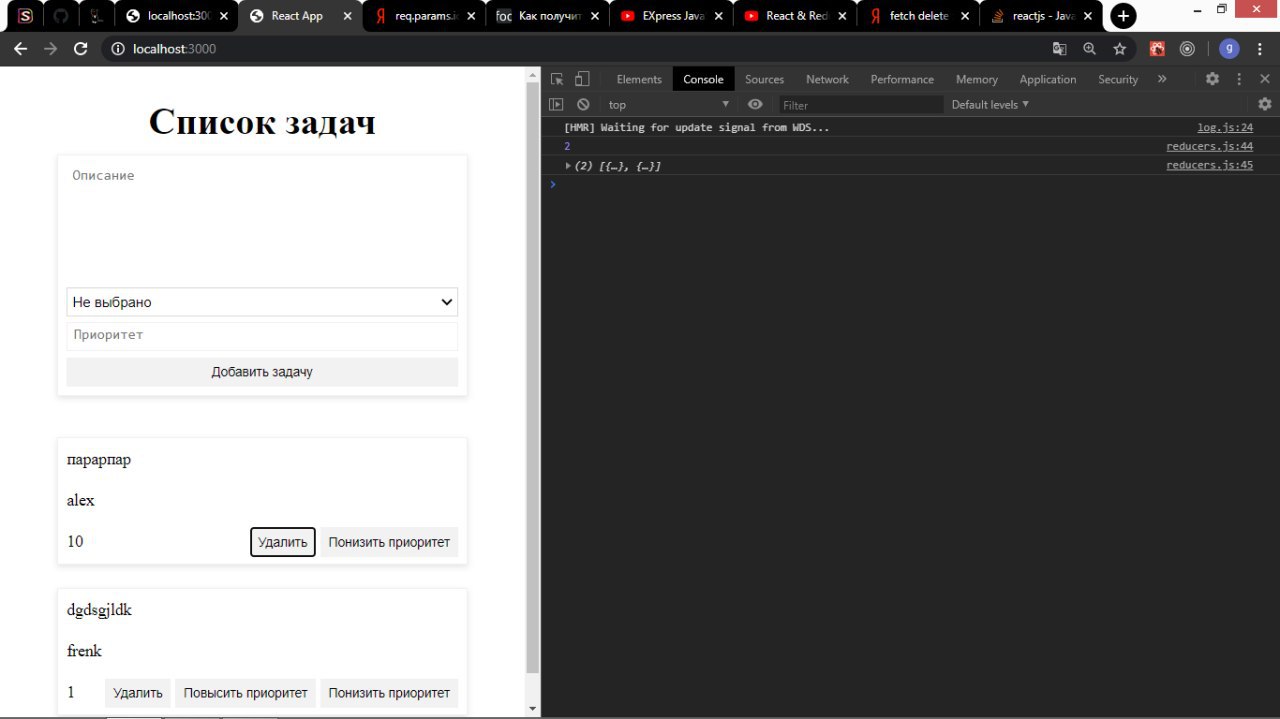Activate the inspect element picker
Viewport: 1280px width, 719px height.
click(x=557, y=79)
